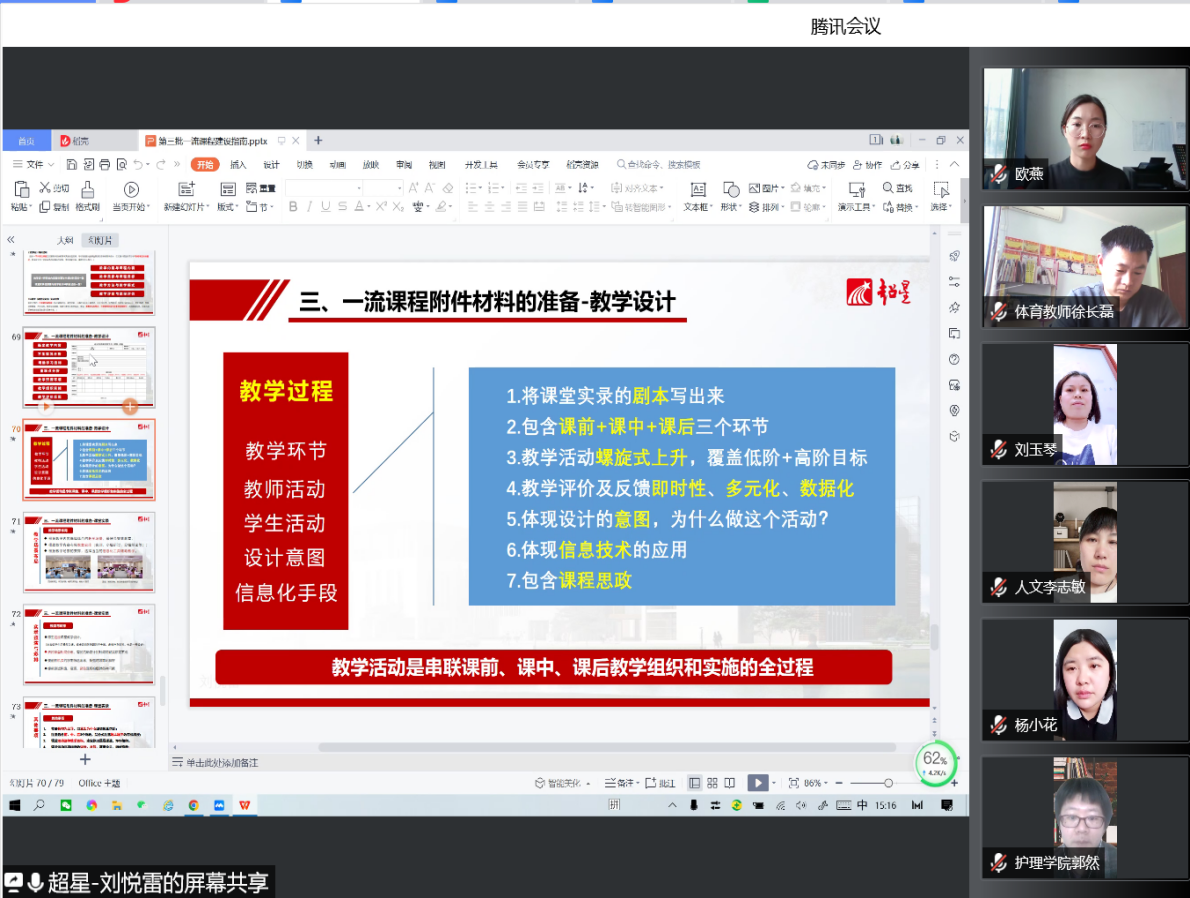Toggle Bold text formatting
This screenshot has width=1190, height=898.
[293, 207]
